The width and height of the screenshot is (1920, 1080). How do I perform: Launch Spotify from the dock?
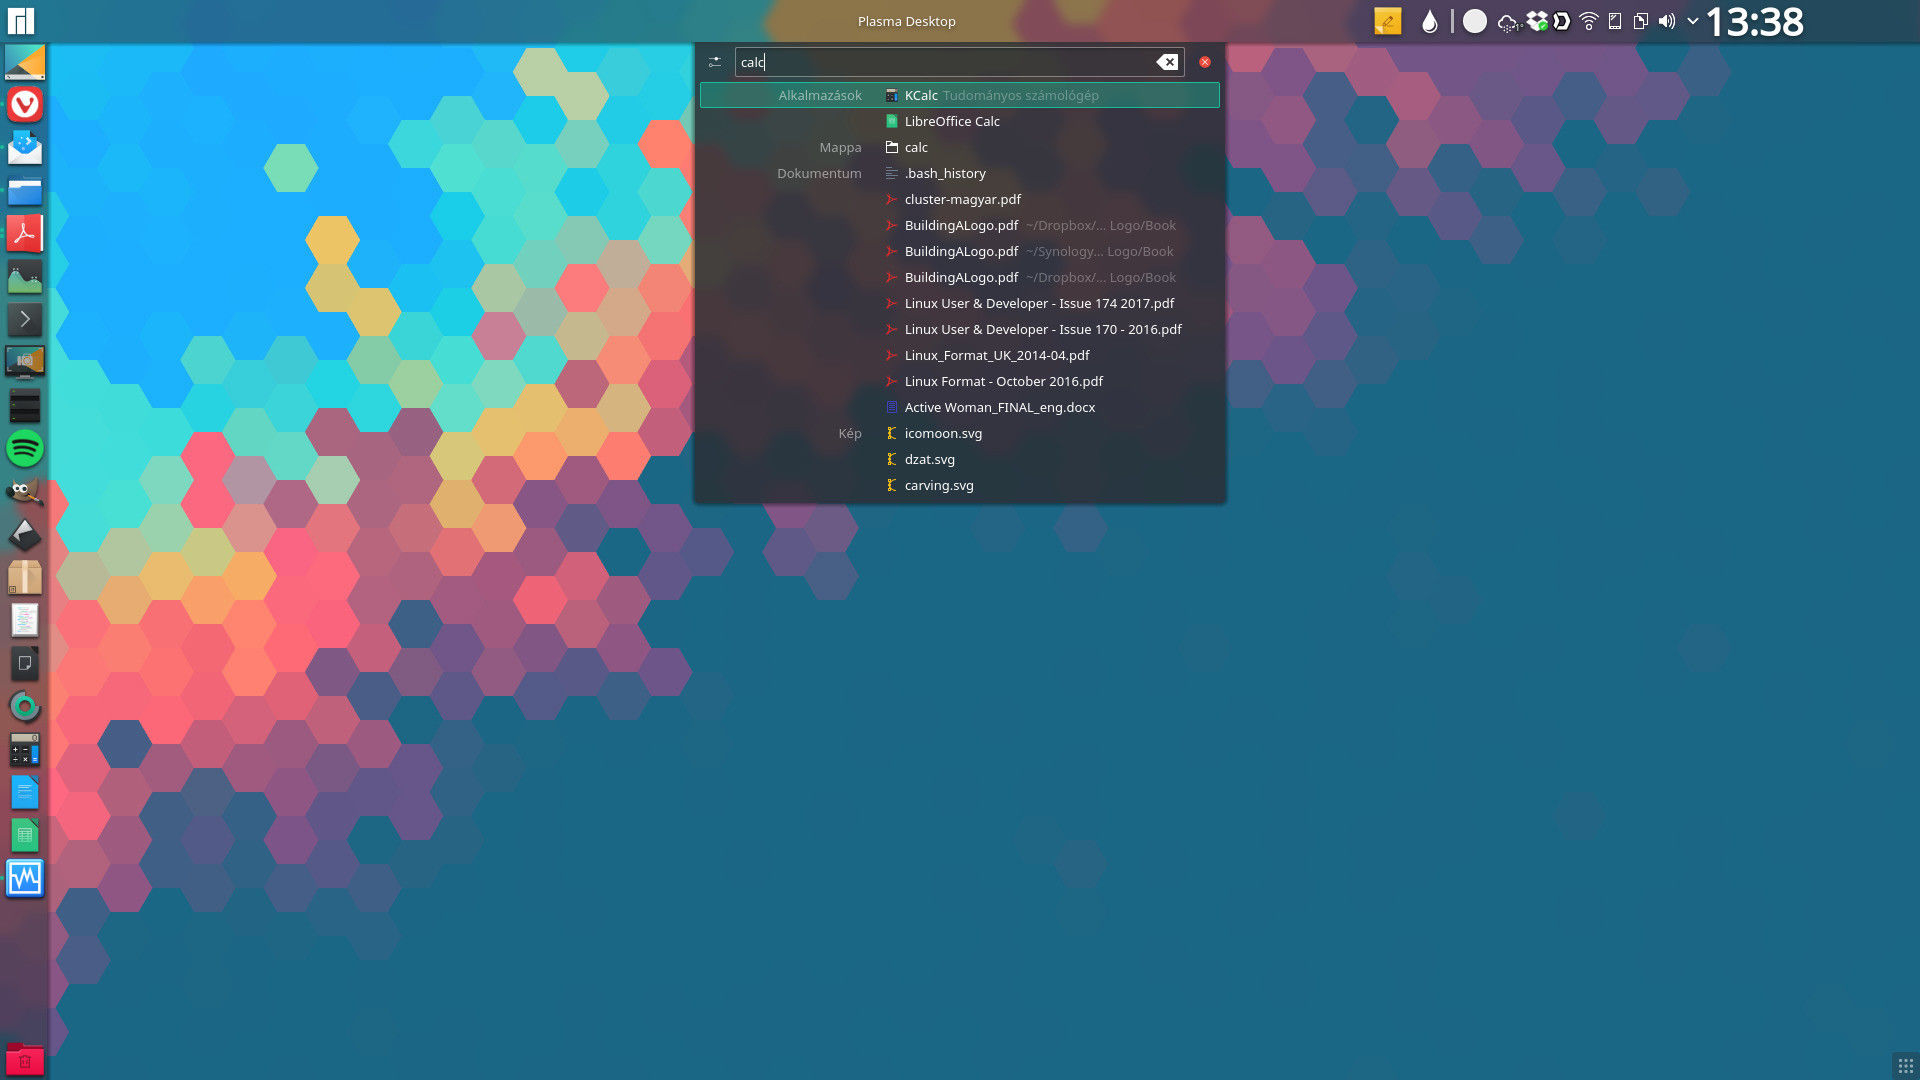tap(25, 448)
